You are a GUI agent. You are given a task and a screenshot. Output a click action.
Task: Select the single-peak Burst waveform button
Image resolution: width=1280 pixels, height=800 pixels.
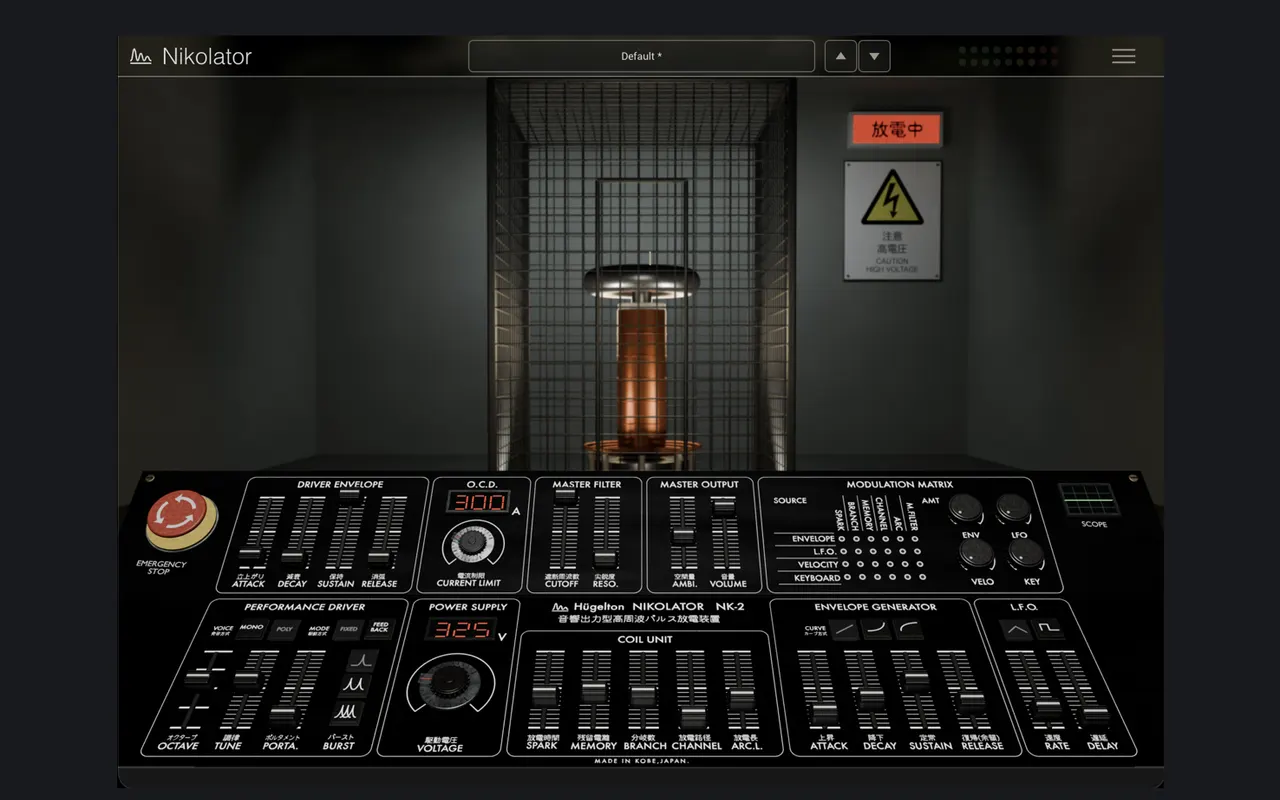tap(361, 660)
